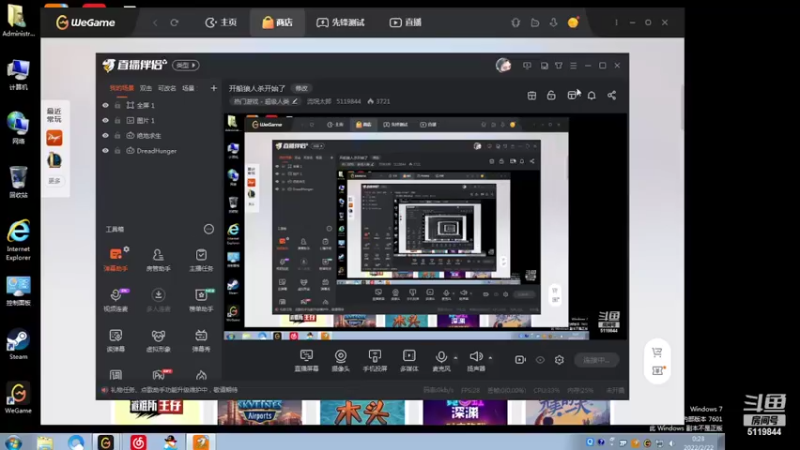Viewport: 800px width, 450px height.
Task: Open the Recycle Bin desktop icon
Action: point(18,182)
